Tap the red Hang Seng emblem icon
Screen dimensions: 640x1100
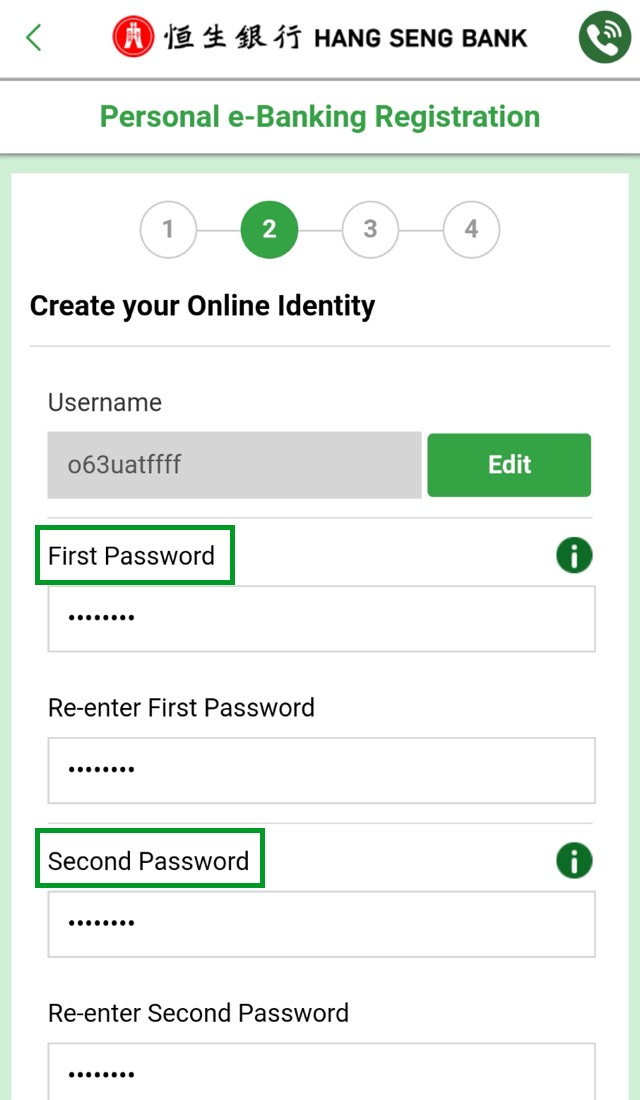tap(133, 37)
